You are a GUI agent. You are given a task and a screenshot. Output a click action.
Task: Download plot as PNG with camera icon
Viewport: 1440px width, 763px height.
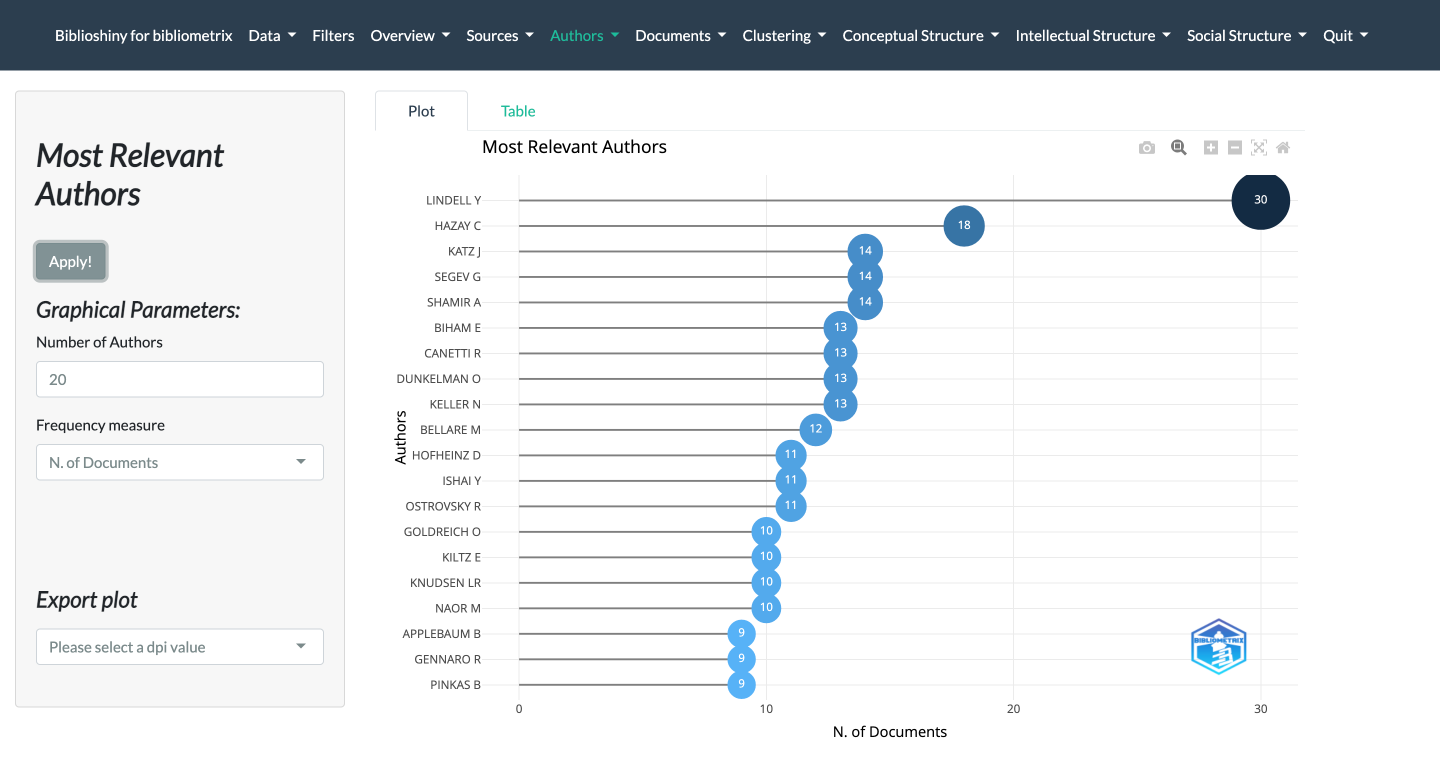(1147, 148)
